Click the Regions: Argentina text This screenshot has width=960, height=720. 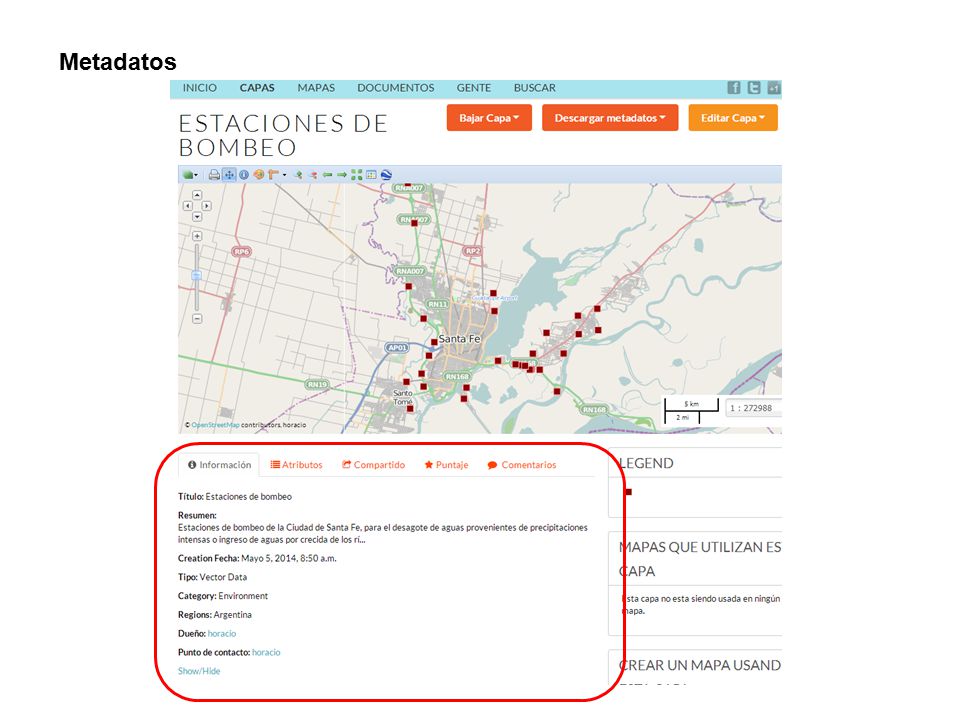point(215,615)
